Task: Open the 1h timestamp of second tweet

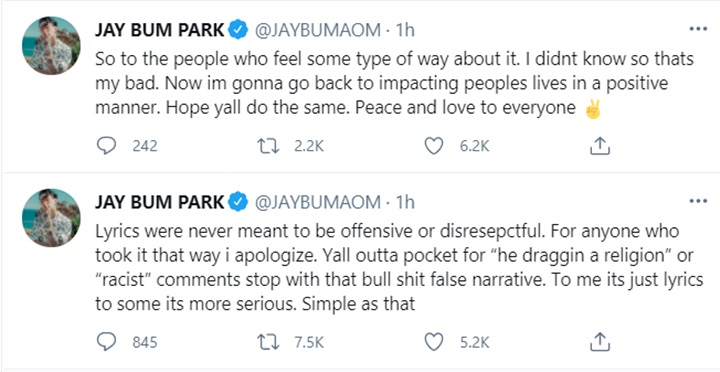Action: [x=405, y=203]
